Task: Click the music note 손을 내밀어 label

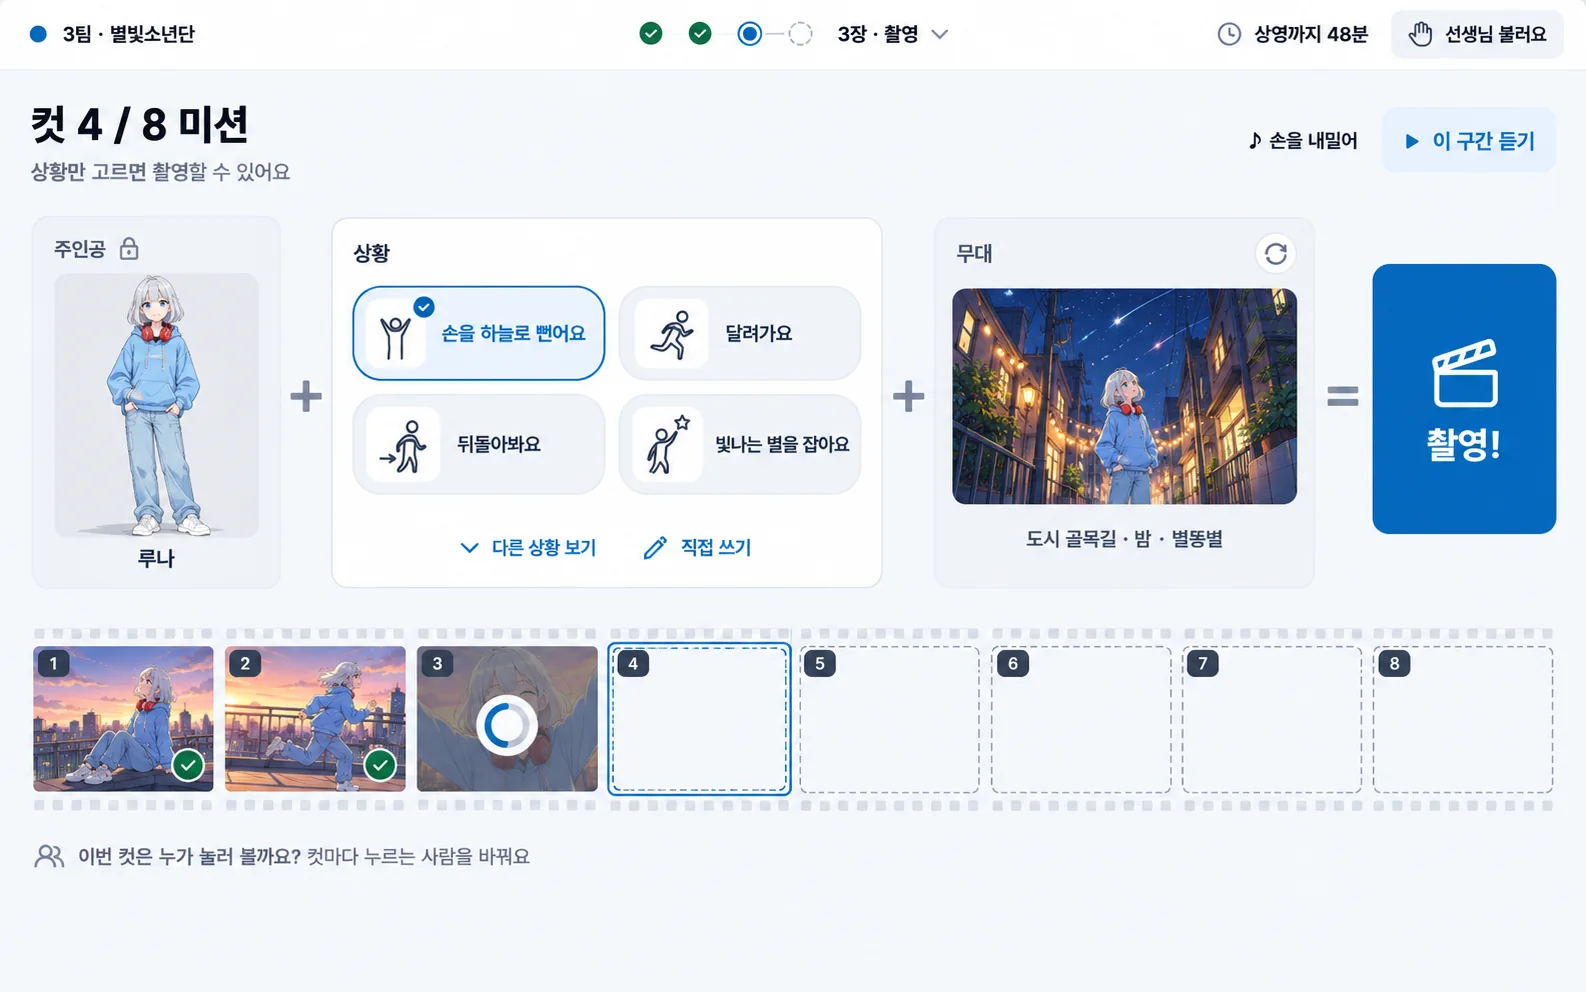Action: click(1303, 141)
